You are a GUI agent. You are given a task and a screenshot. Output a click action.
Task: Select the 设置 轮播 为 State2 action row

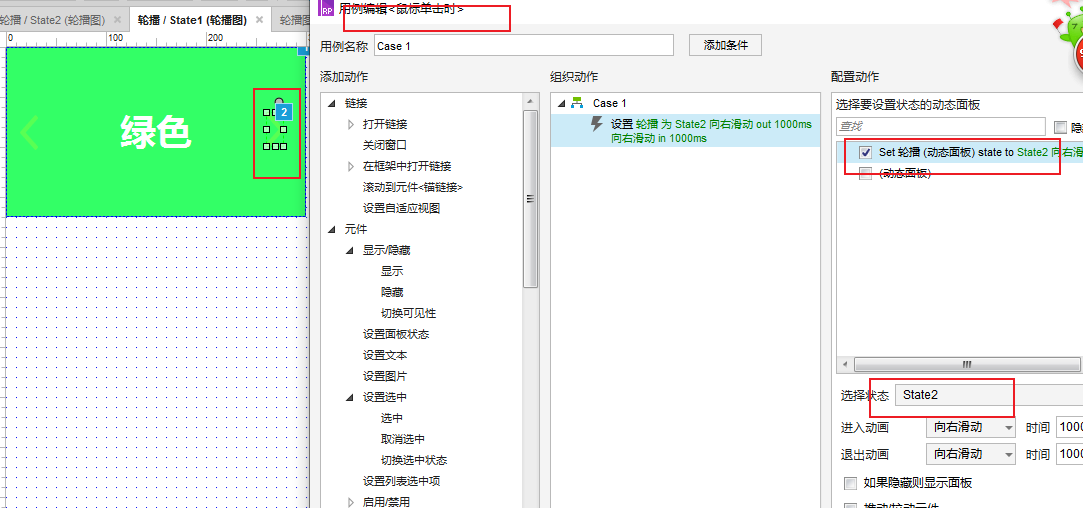[685, 131]
